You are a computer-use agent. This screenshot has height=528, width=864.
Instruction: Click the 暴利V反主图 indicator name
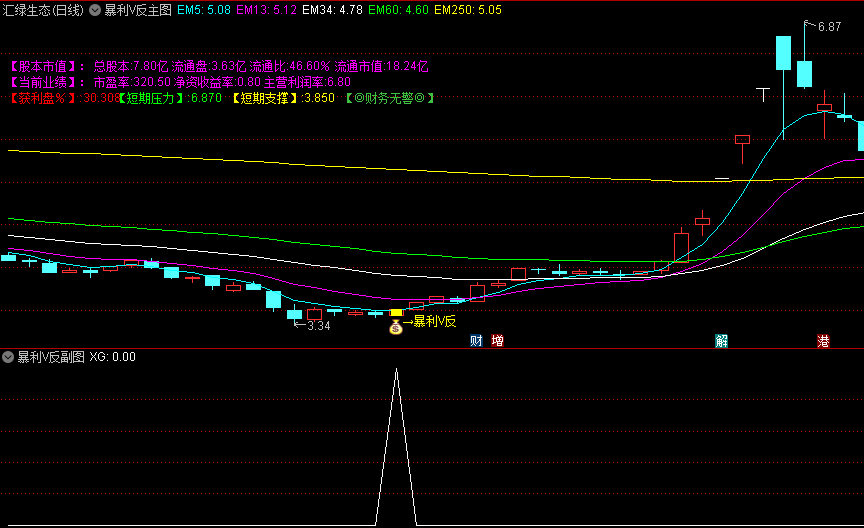(x=138, y=10)
